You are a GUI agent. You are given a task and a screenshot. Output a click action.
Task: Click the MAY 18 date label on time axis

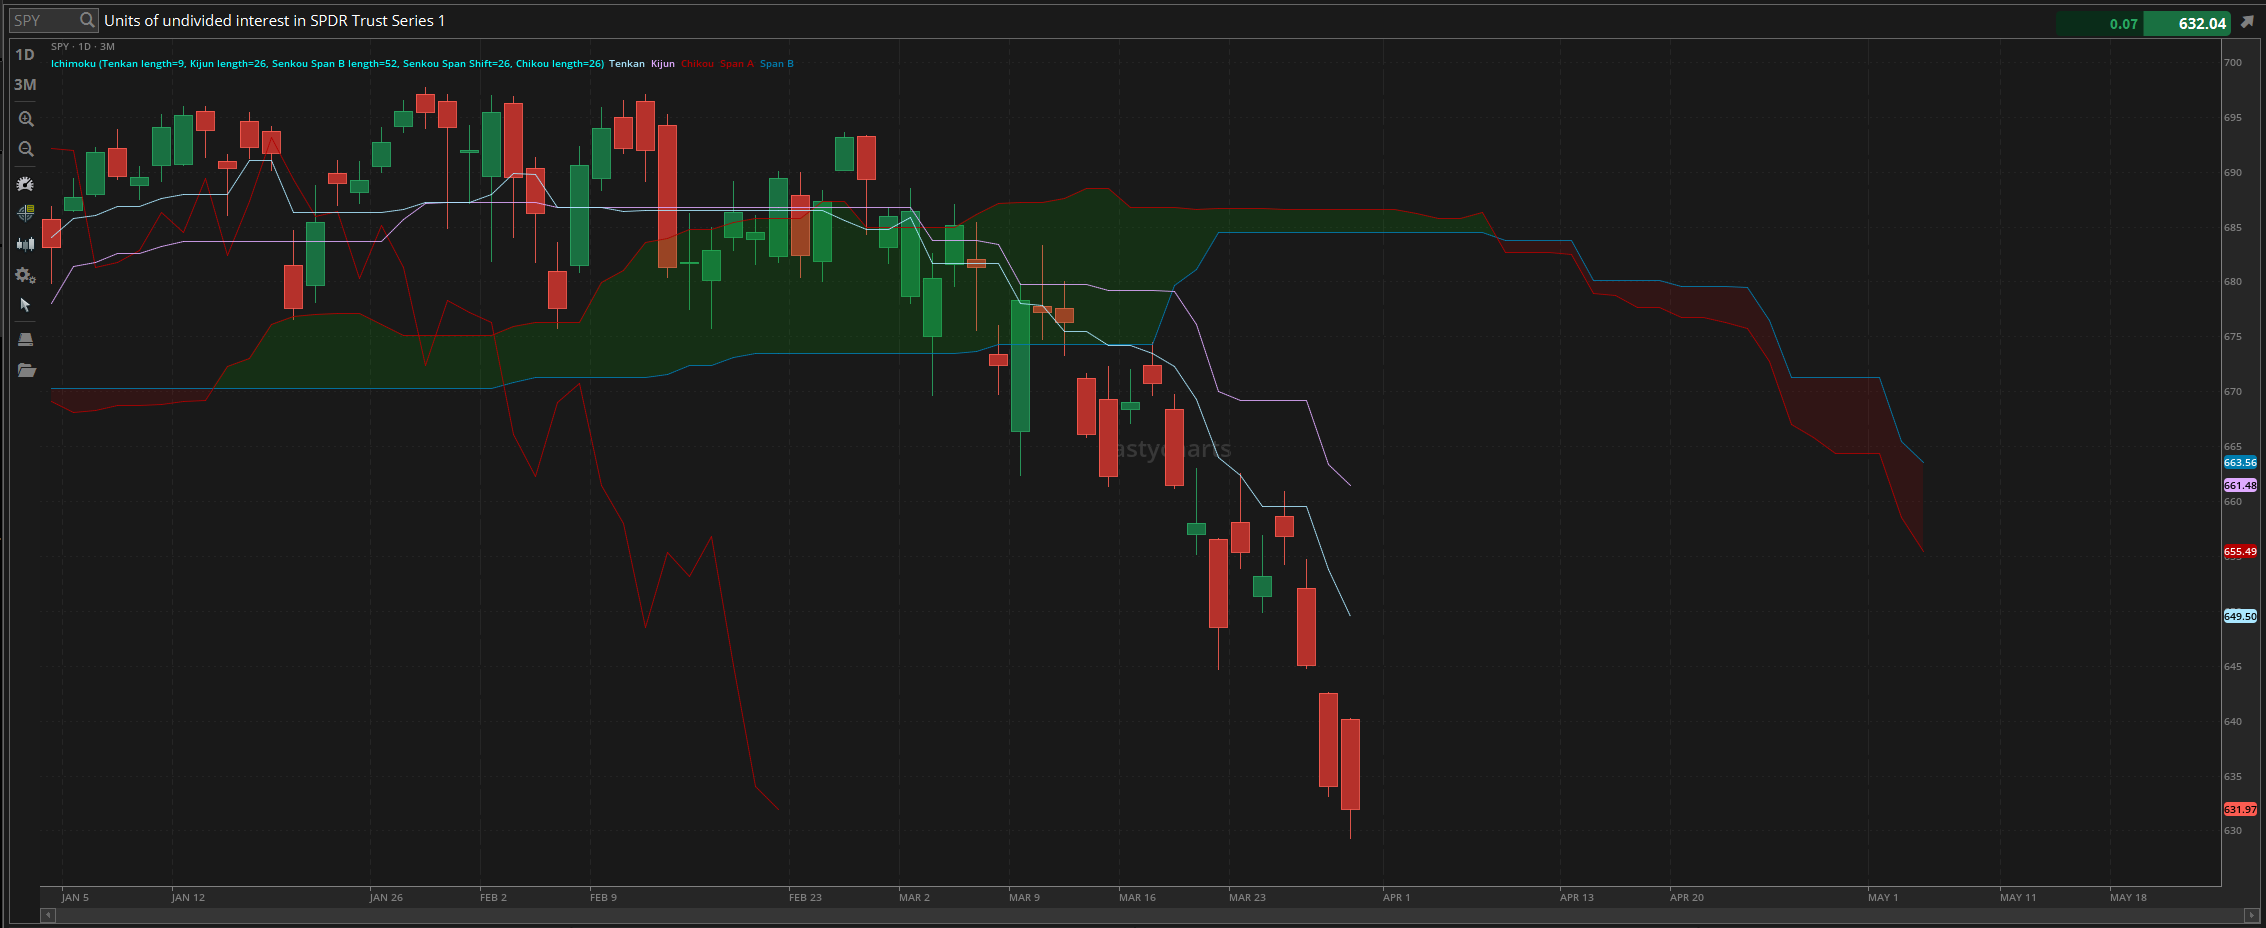click(x=2128, y=898)
